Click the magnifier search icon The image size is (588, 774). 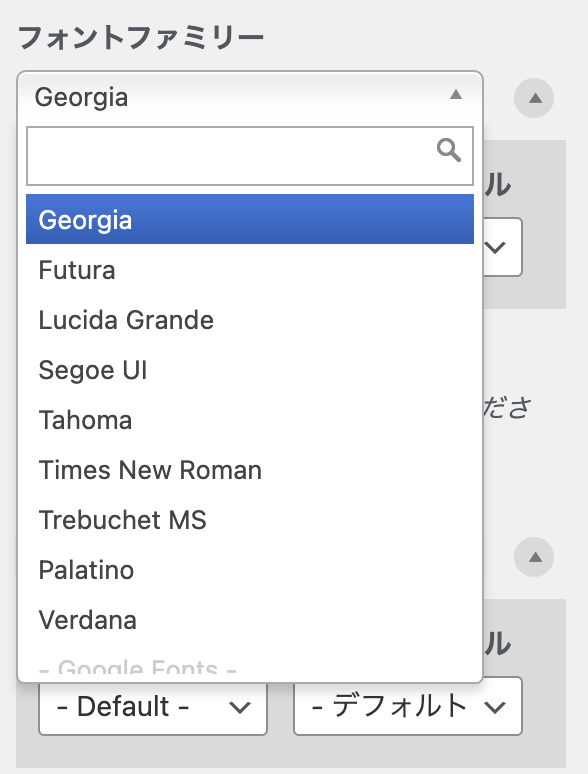point(449,150)
